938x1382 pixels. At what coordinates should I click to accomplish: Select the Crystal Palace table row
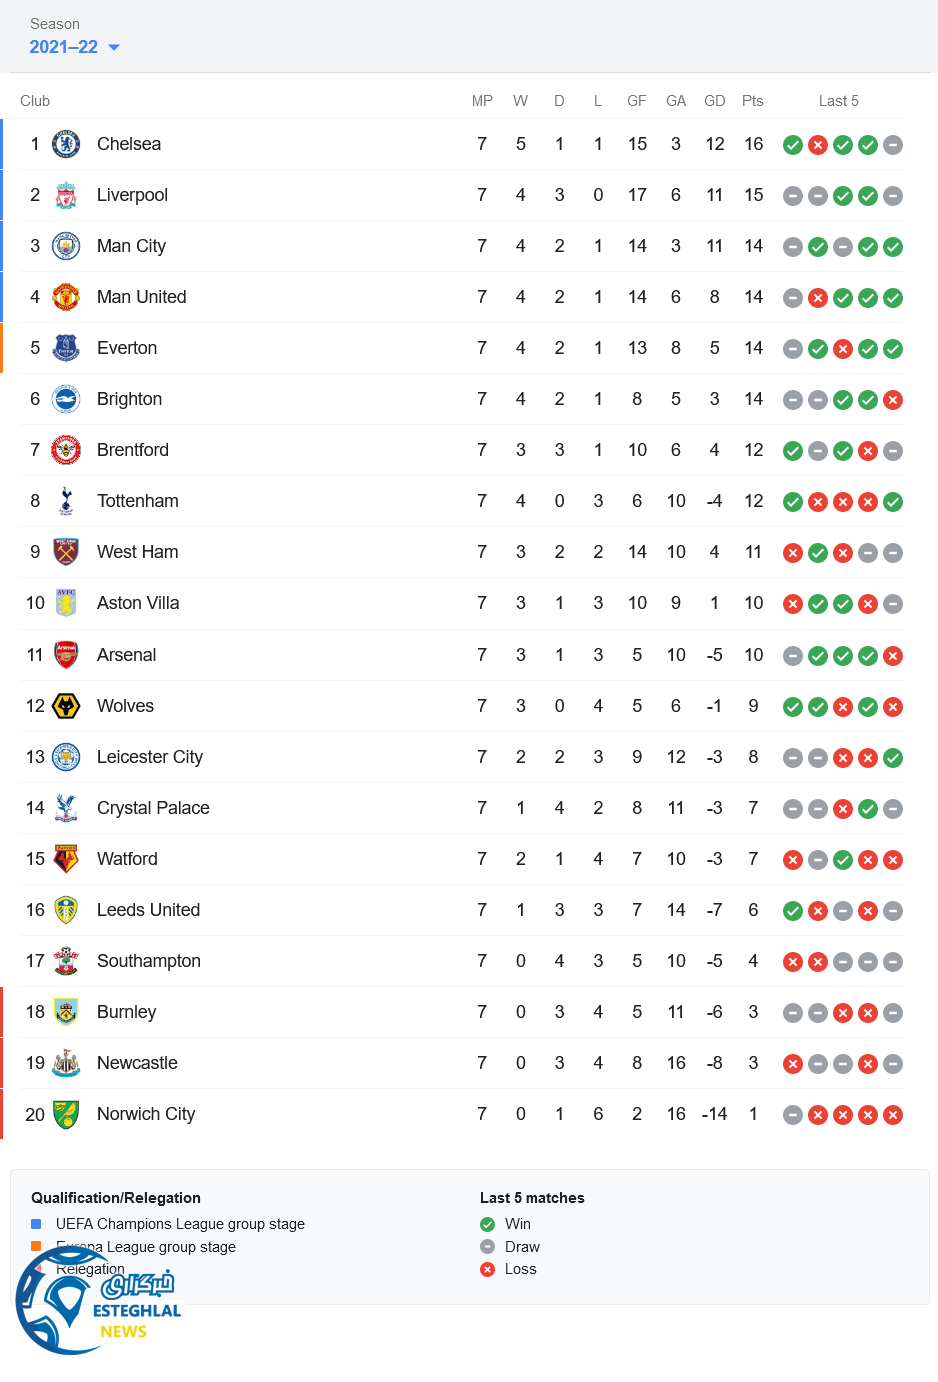coord(460,808)
